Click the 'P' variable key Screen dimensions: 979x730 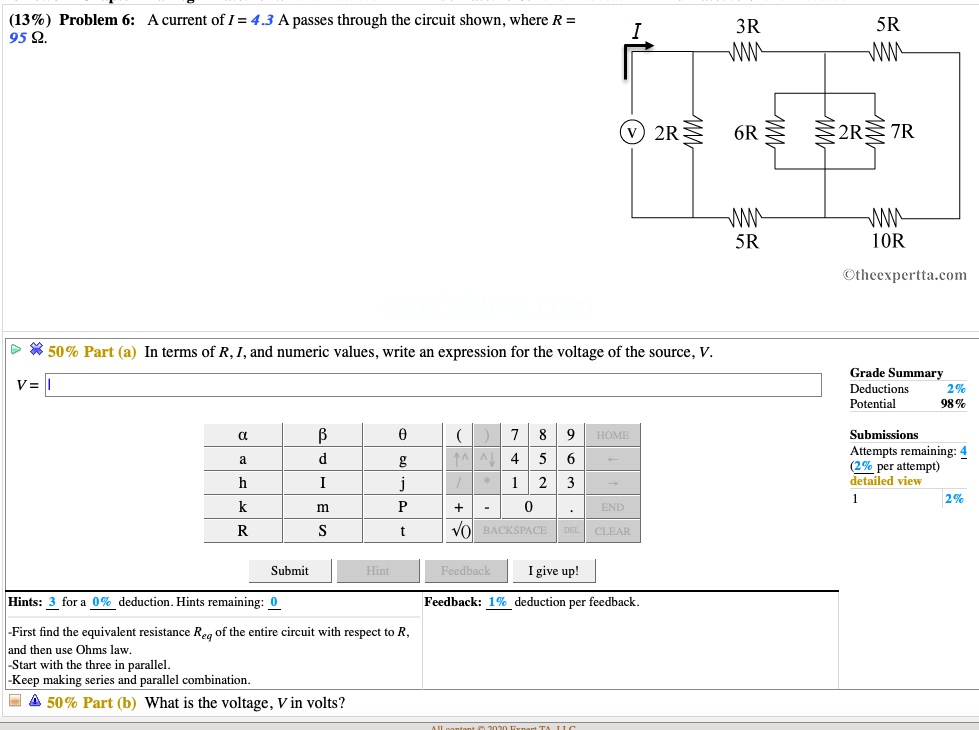(403, 507)
